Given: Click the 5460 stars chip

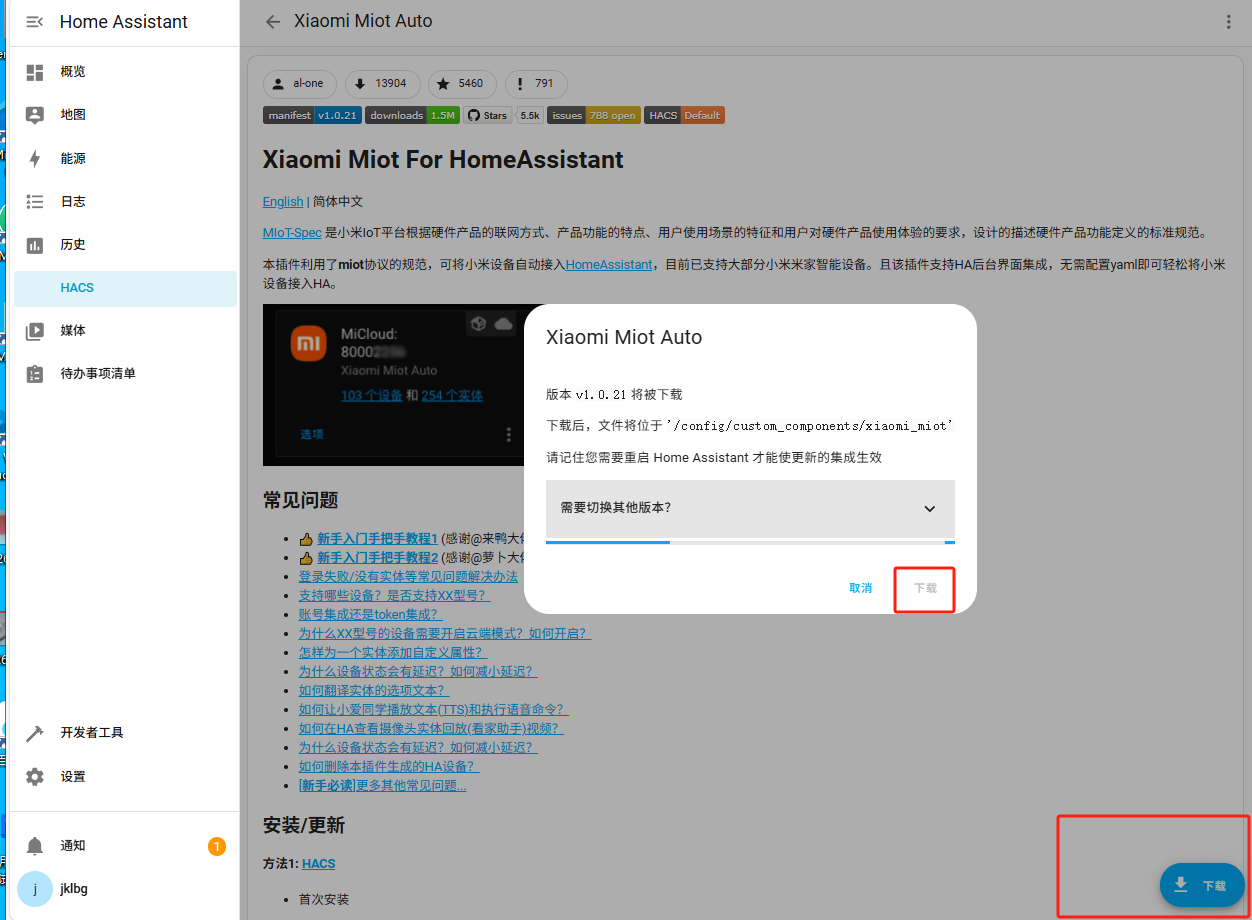Looking at the screenshot, I should tap(462, 84).
